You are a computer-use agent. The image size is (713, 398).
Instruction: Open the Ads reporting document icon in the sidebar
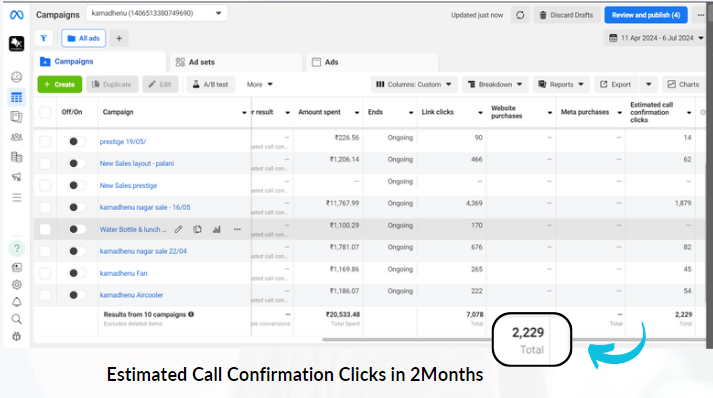pyautogui.click(x=16, y=117)
